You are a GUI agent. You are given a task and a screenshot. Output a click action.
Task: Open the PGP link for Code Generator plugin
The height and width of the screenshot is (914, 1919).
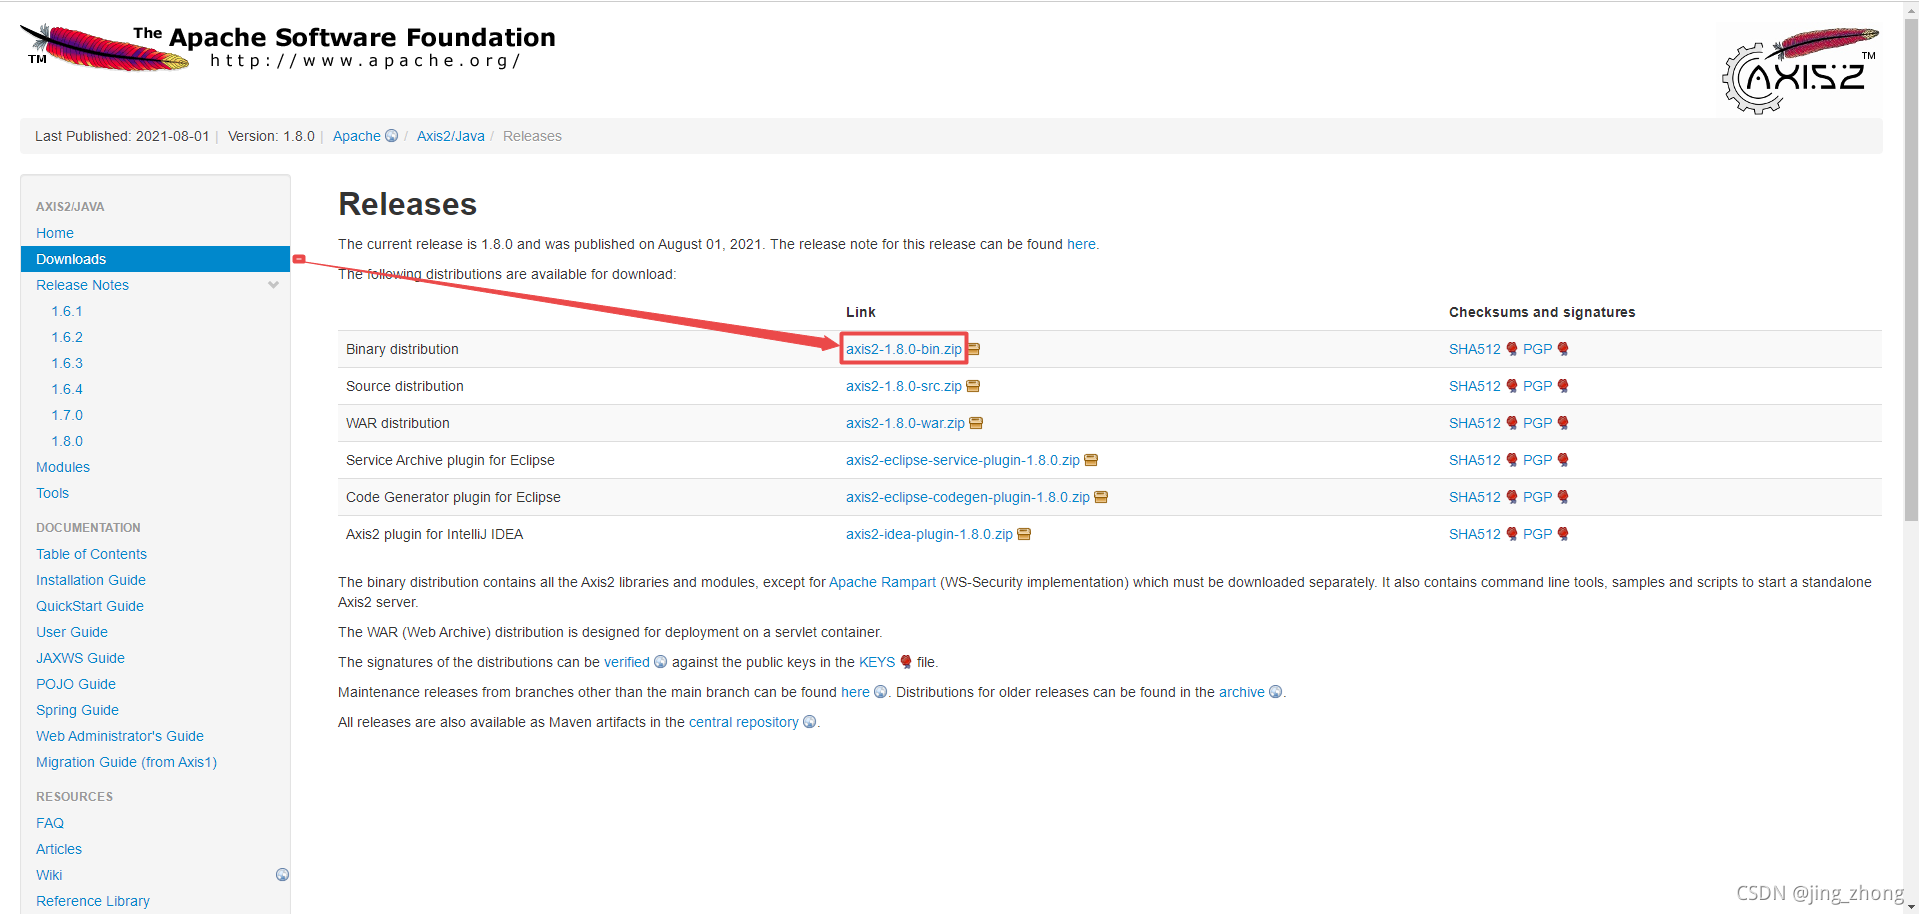pos(1538,497)
